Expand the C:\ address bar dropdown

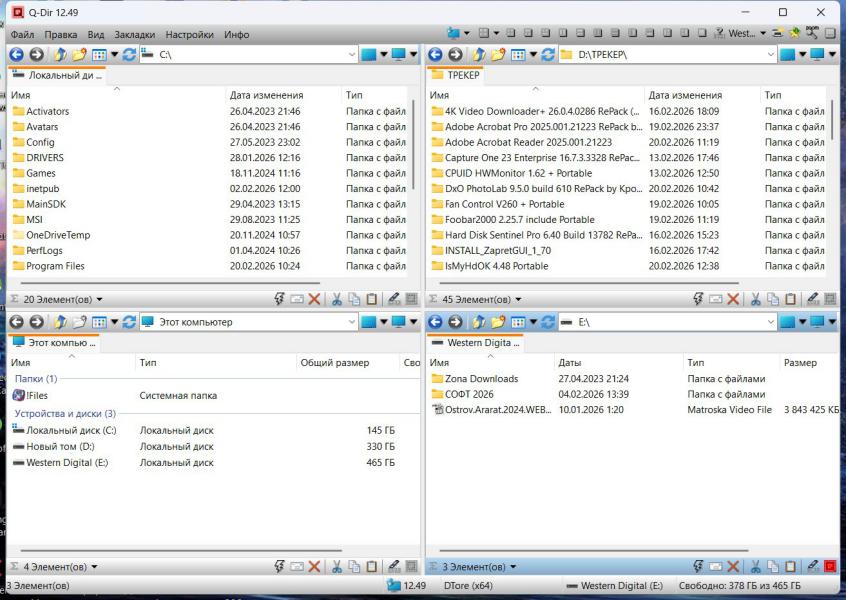pos(351,54)
